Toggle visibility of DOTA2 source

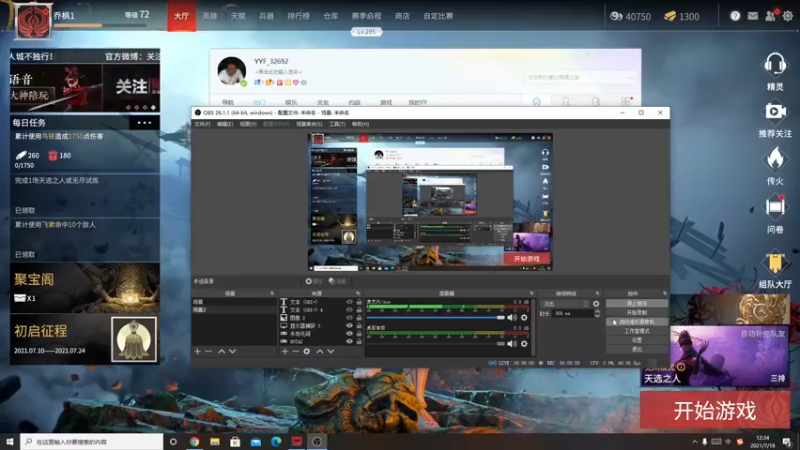coord(349,341)
